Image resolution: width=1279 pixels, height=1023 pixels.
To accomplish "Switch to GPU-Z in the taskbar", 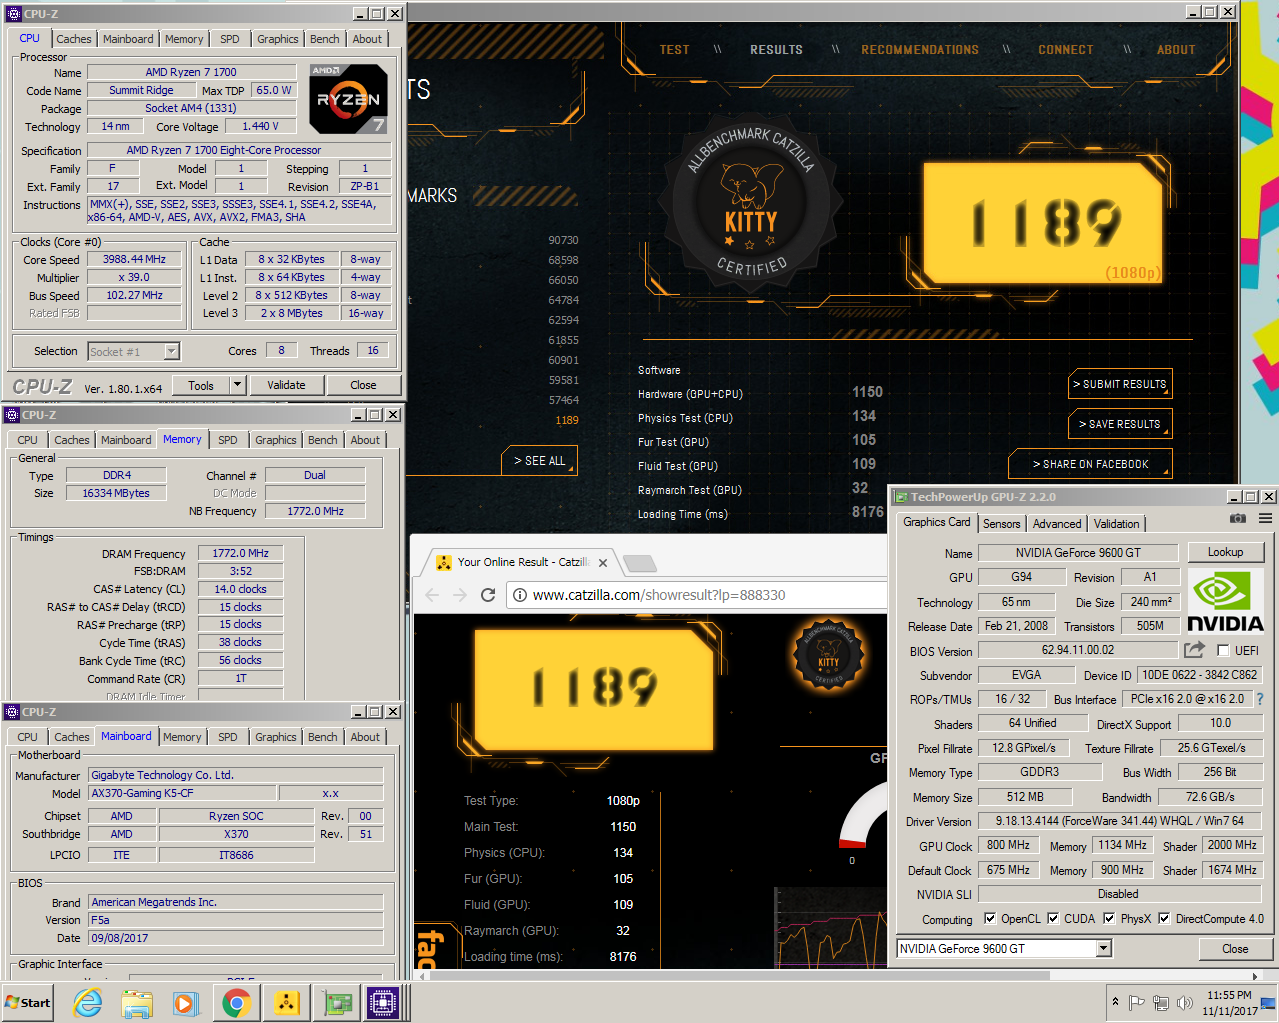I will coord(335,1002).
